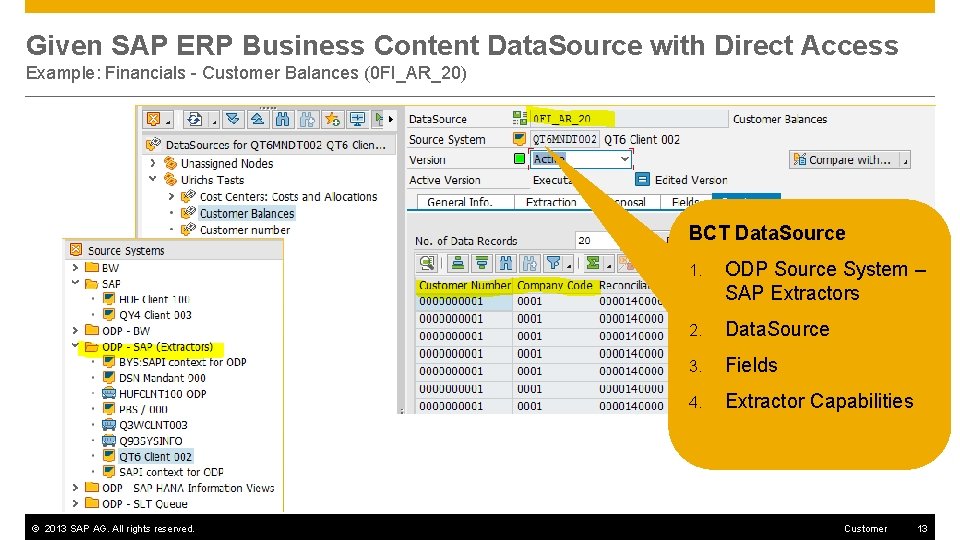Expand the Unassigned Nodes tree node
Viewport: 960px width, 540px height.
[153, 163]
